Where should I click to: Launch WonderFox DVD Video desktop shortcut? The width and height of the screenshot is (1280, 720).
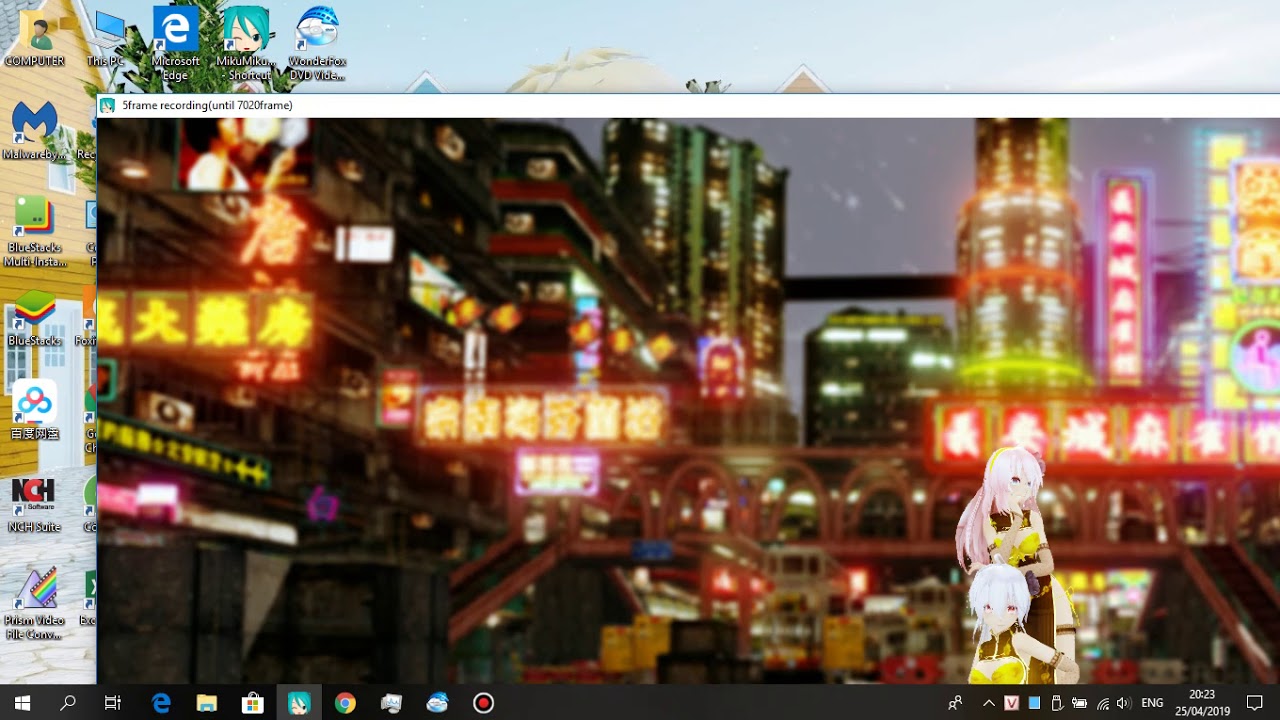pos(318,43)
